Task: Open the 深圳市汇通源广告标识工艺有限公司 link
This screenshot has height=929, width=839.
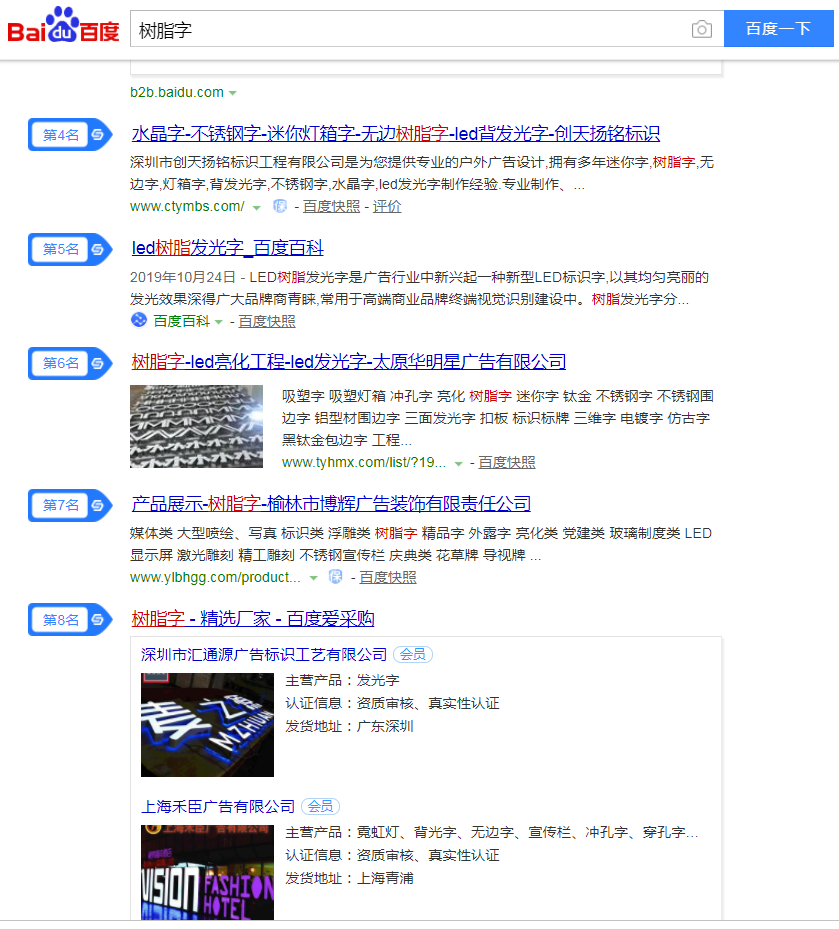Action: tap(264, 655)
